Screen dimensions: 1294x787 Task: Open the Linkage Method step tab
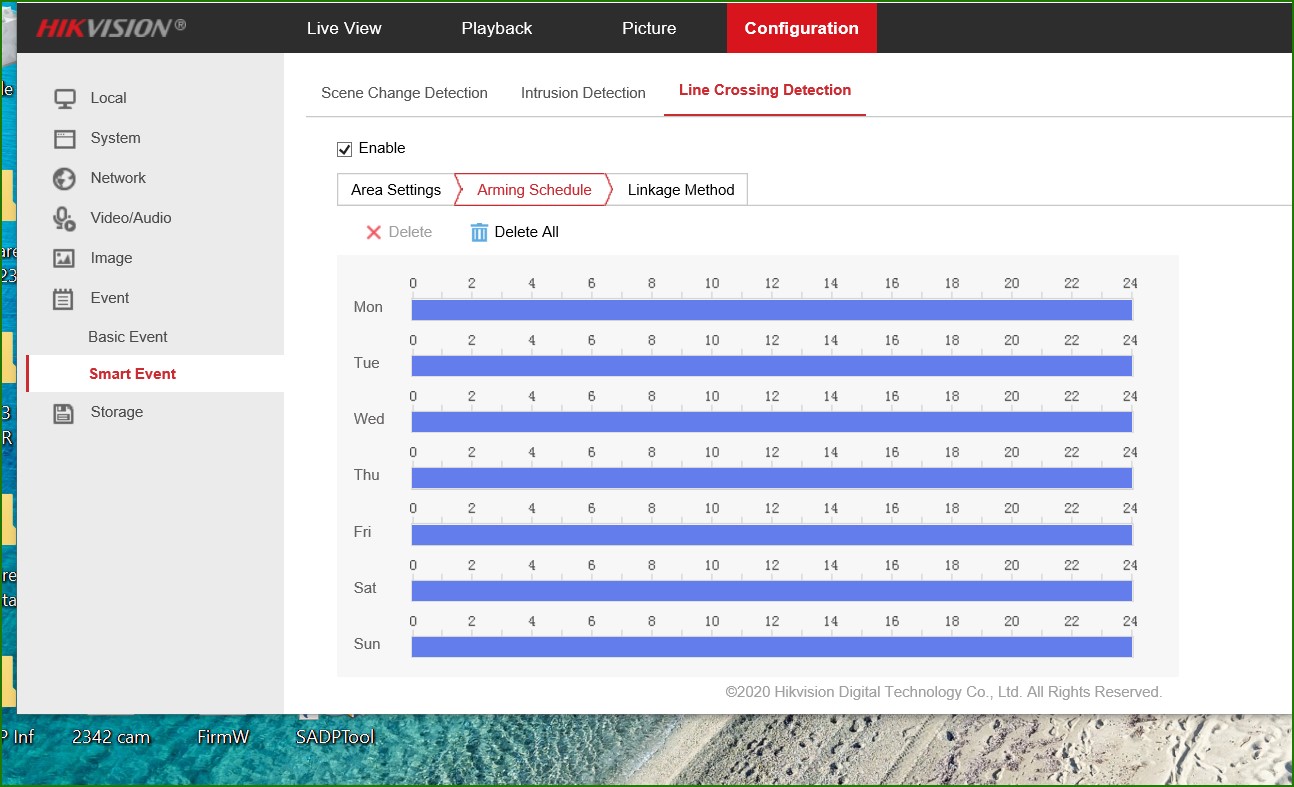coord(680,190)
